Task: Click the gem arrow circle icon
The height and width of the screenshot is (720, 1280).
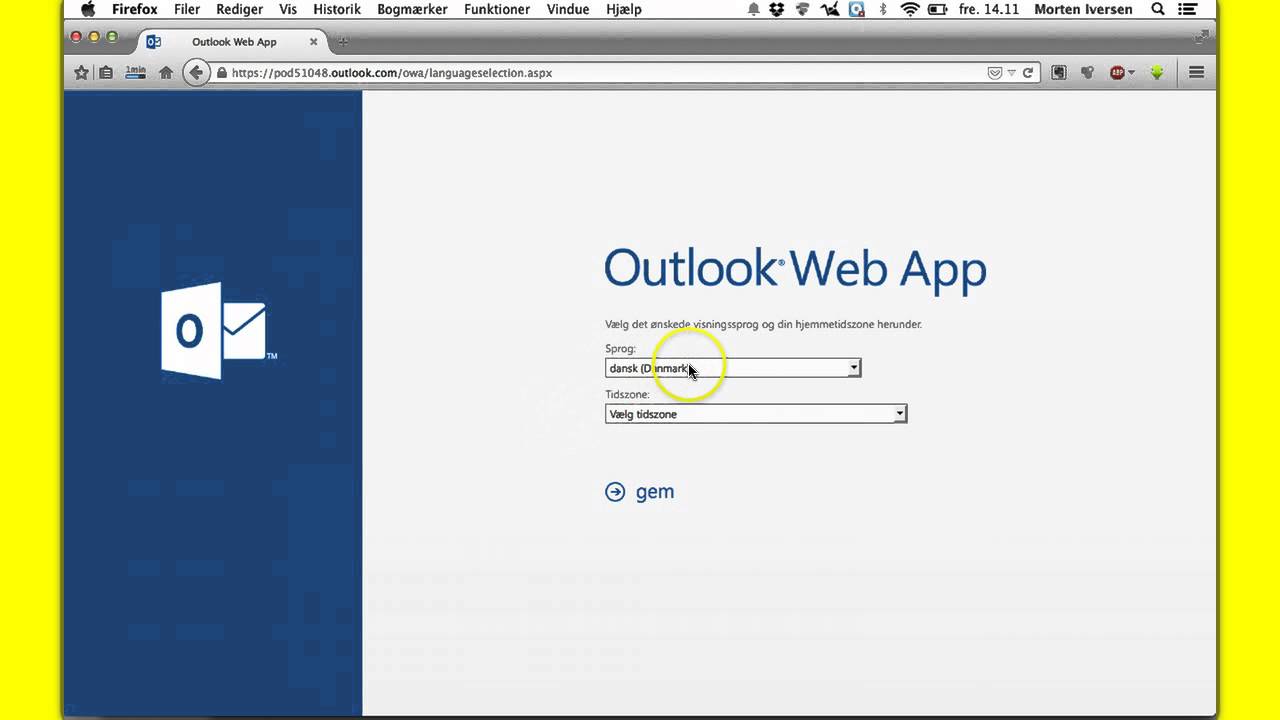Action: [615, 491]
